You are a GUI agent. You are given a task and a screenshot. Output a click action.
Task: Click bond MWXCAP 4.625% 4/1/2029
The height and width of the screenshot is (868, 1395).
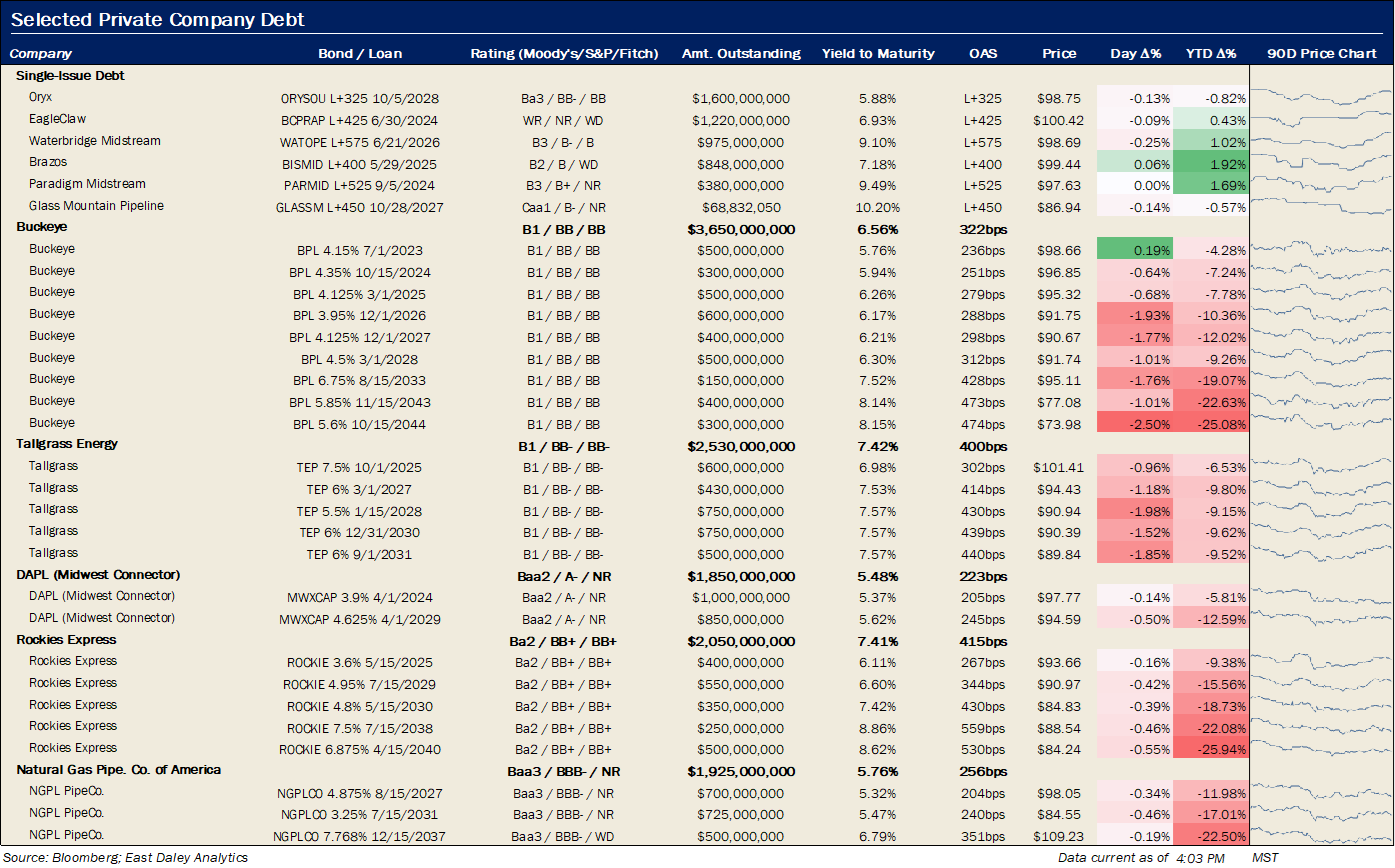(360, 619)
